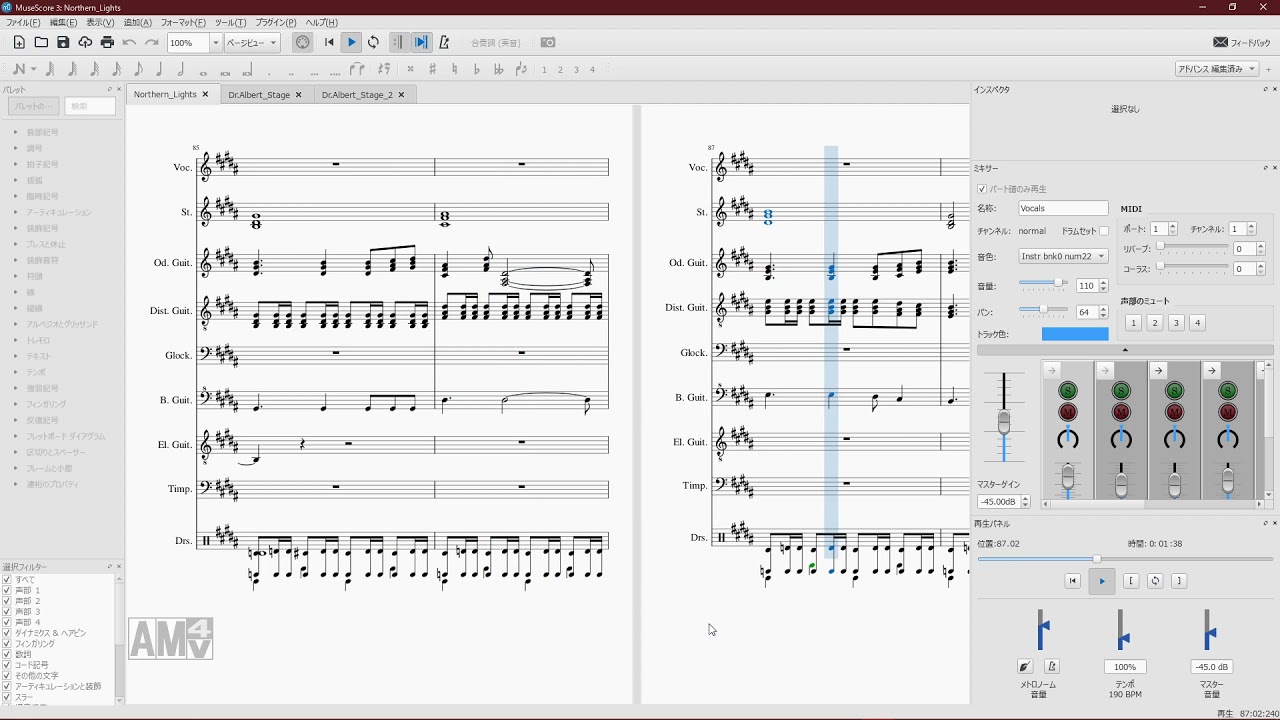
Task: Open image capture with the camera icon
Action: click(548, 42)
